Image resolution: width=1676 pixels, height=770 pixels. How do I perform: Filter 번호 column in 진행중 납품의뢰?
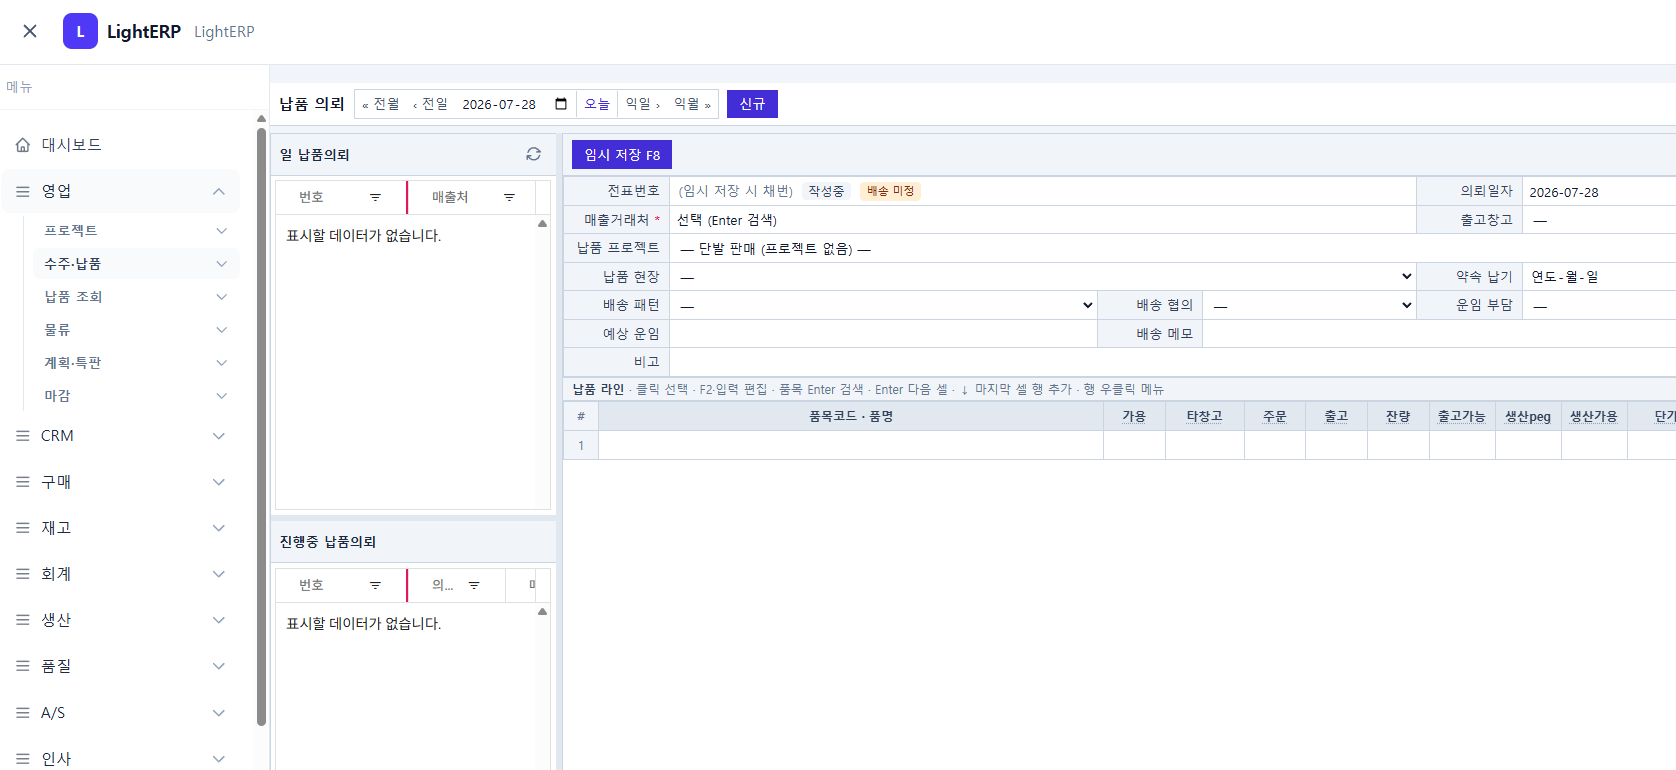(x=375, y=585)
